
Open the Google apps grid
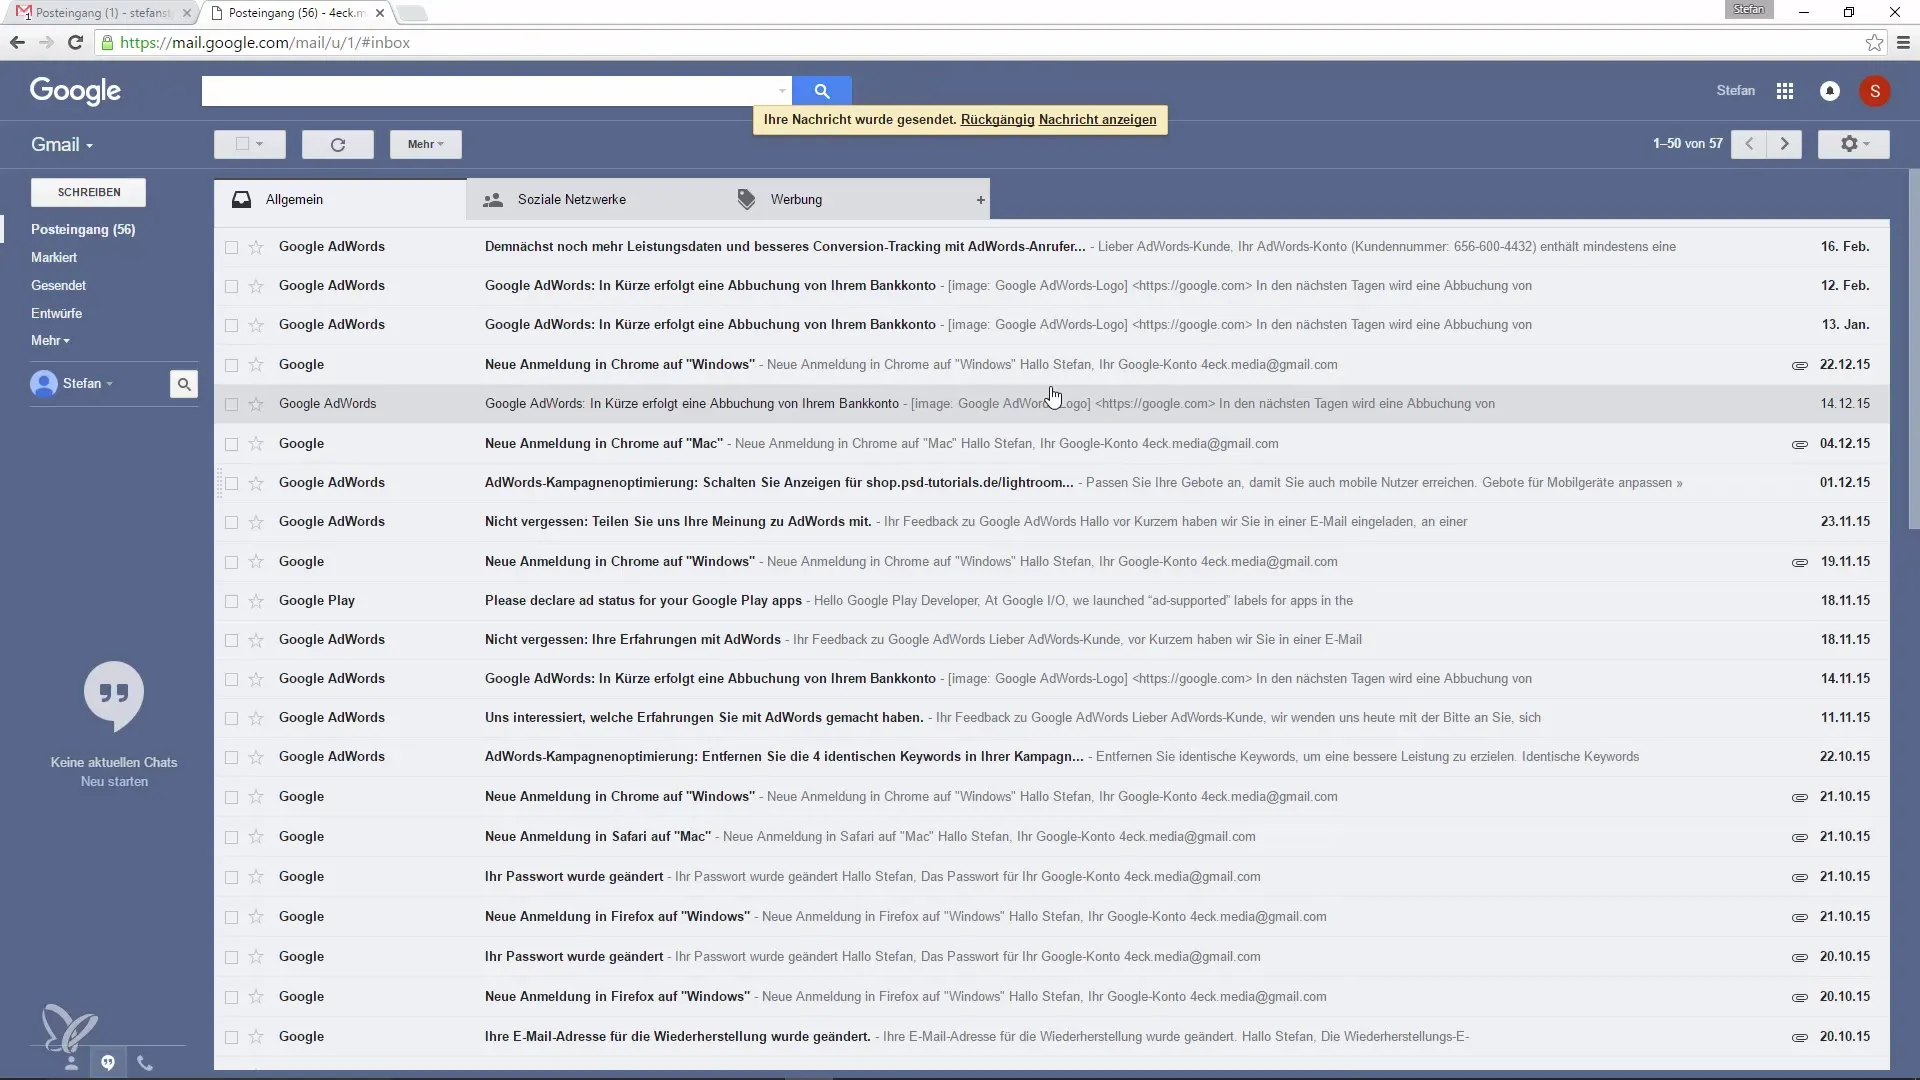[x=1785, y=91]
